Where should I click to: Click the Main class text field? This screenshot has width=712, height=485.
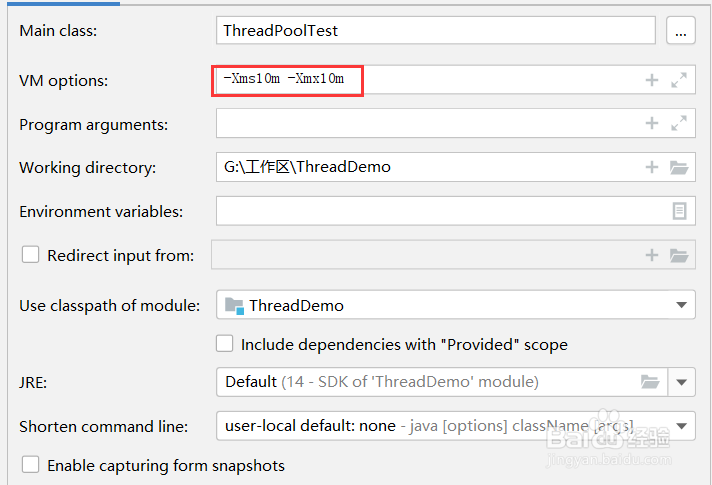pos(435,31)
